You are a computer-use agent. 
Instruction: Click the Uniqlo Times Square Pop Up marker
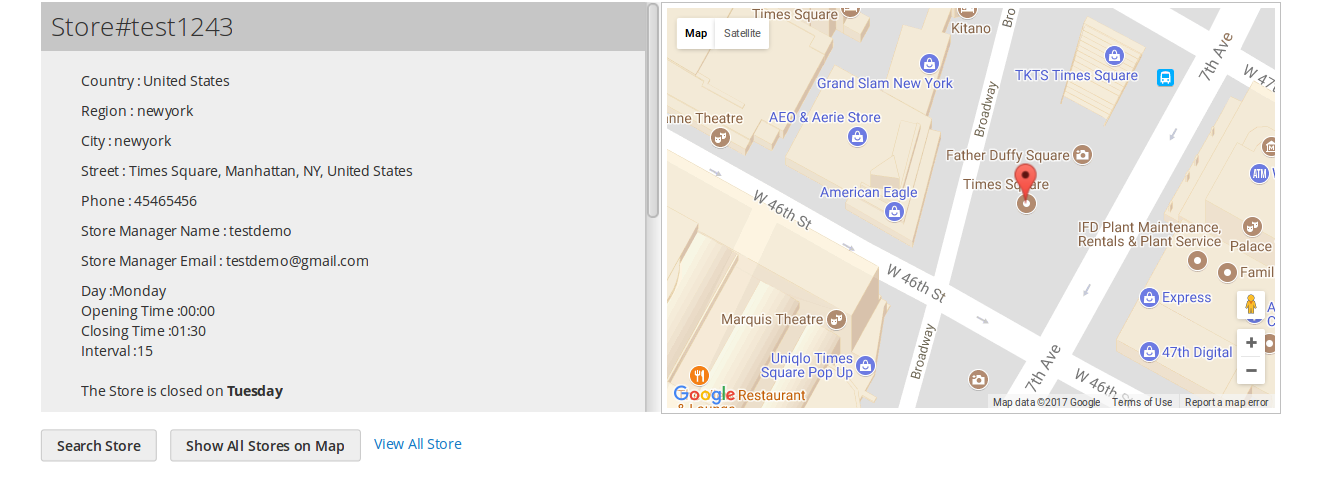[866, 365]
